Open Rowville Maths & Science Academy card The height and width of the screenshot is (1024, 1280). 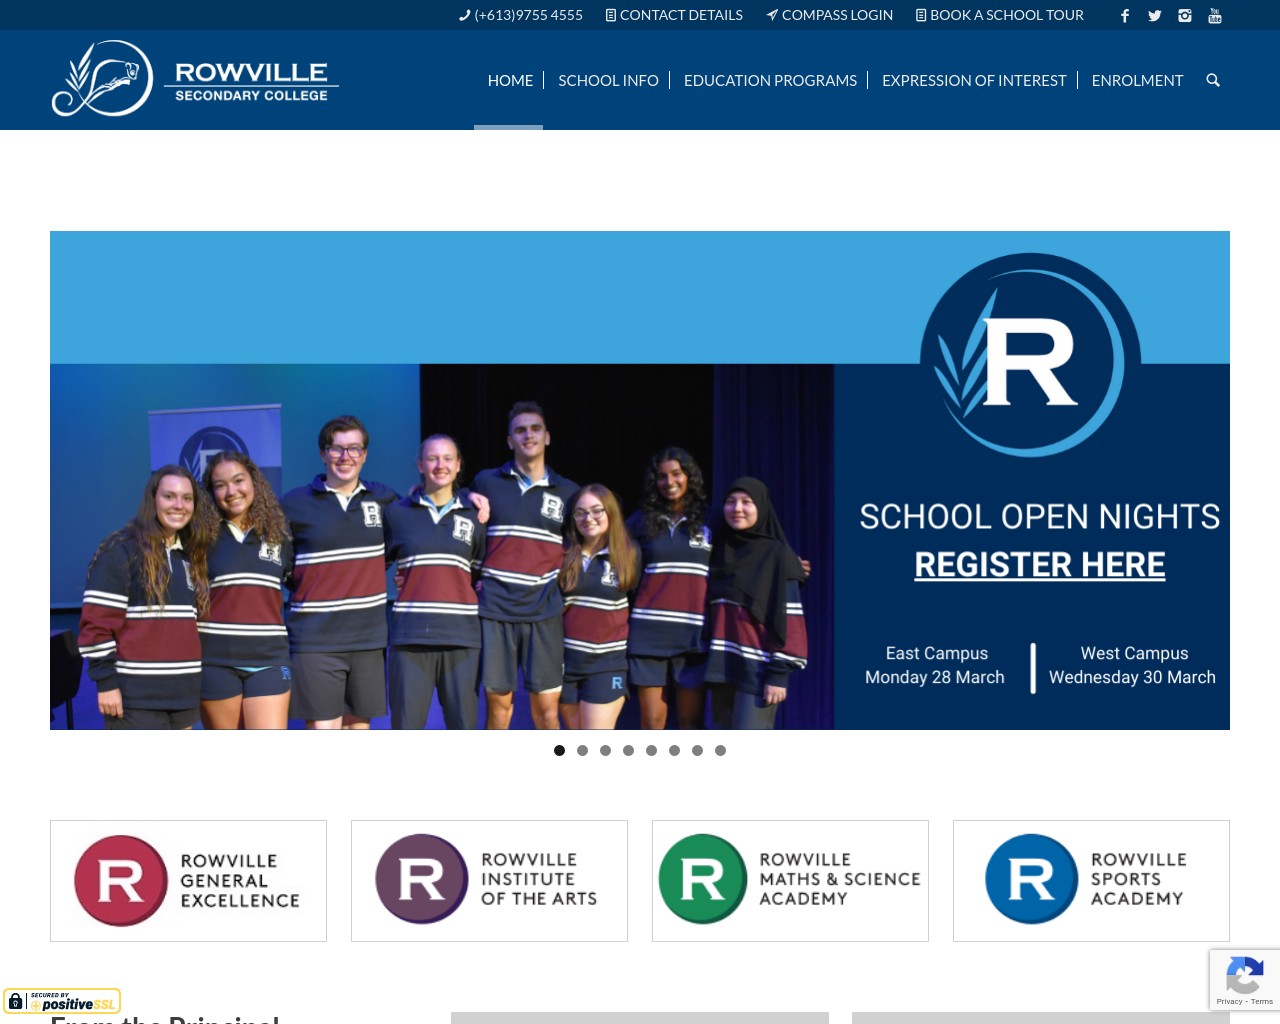[790, 881]
